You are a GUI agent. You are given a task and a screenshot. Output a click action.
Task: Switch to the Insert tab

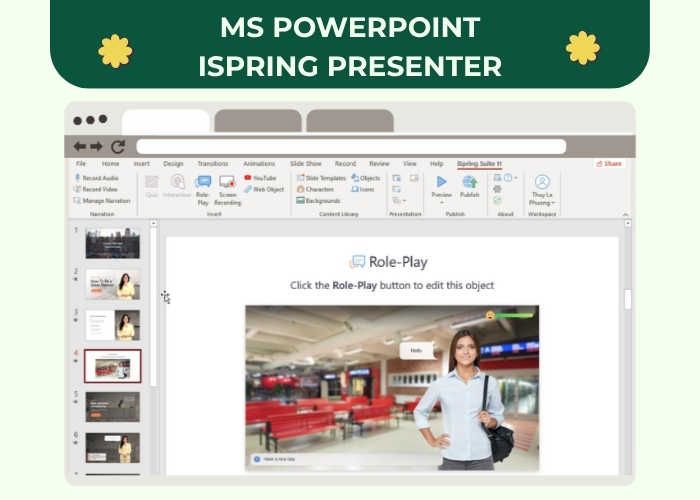142,164
